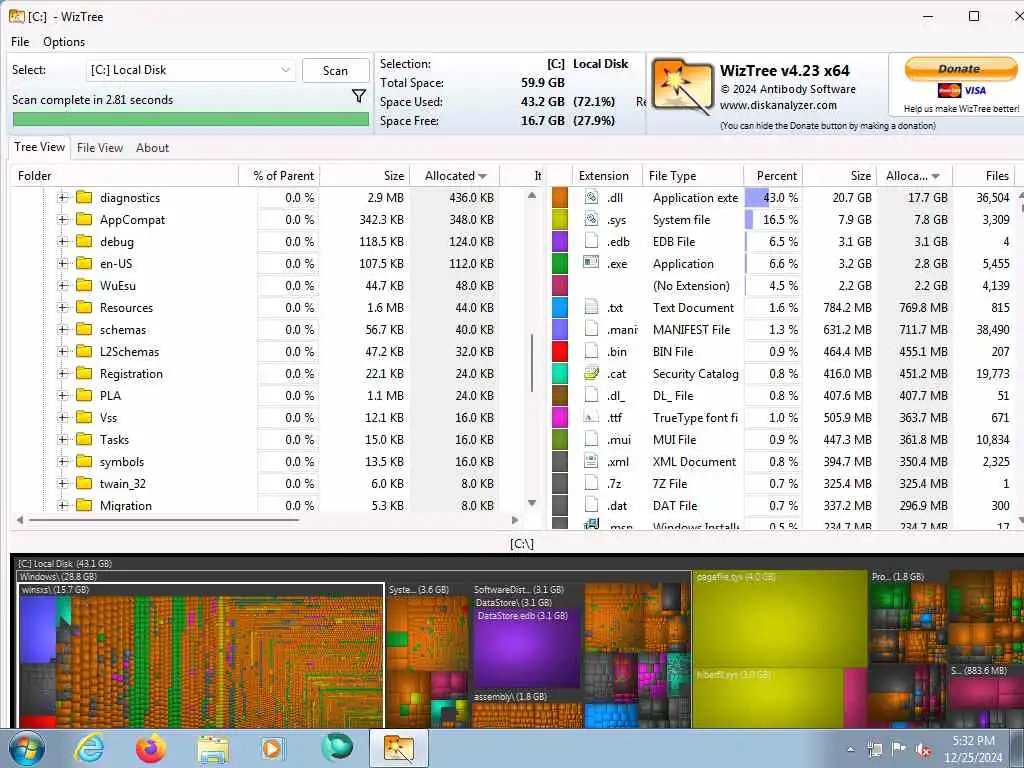Open the drive Select dropdown
Viewport: 1024px width, 768px height.
[x=191, y=70]
